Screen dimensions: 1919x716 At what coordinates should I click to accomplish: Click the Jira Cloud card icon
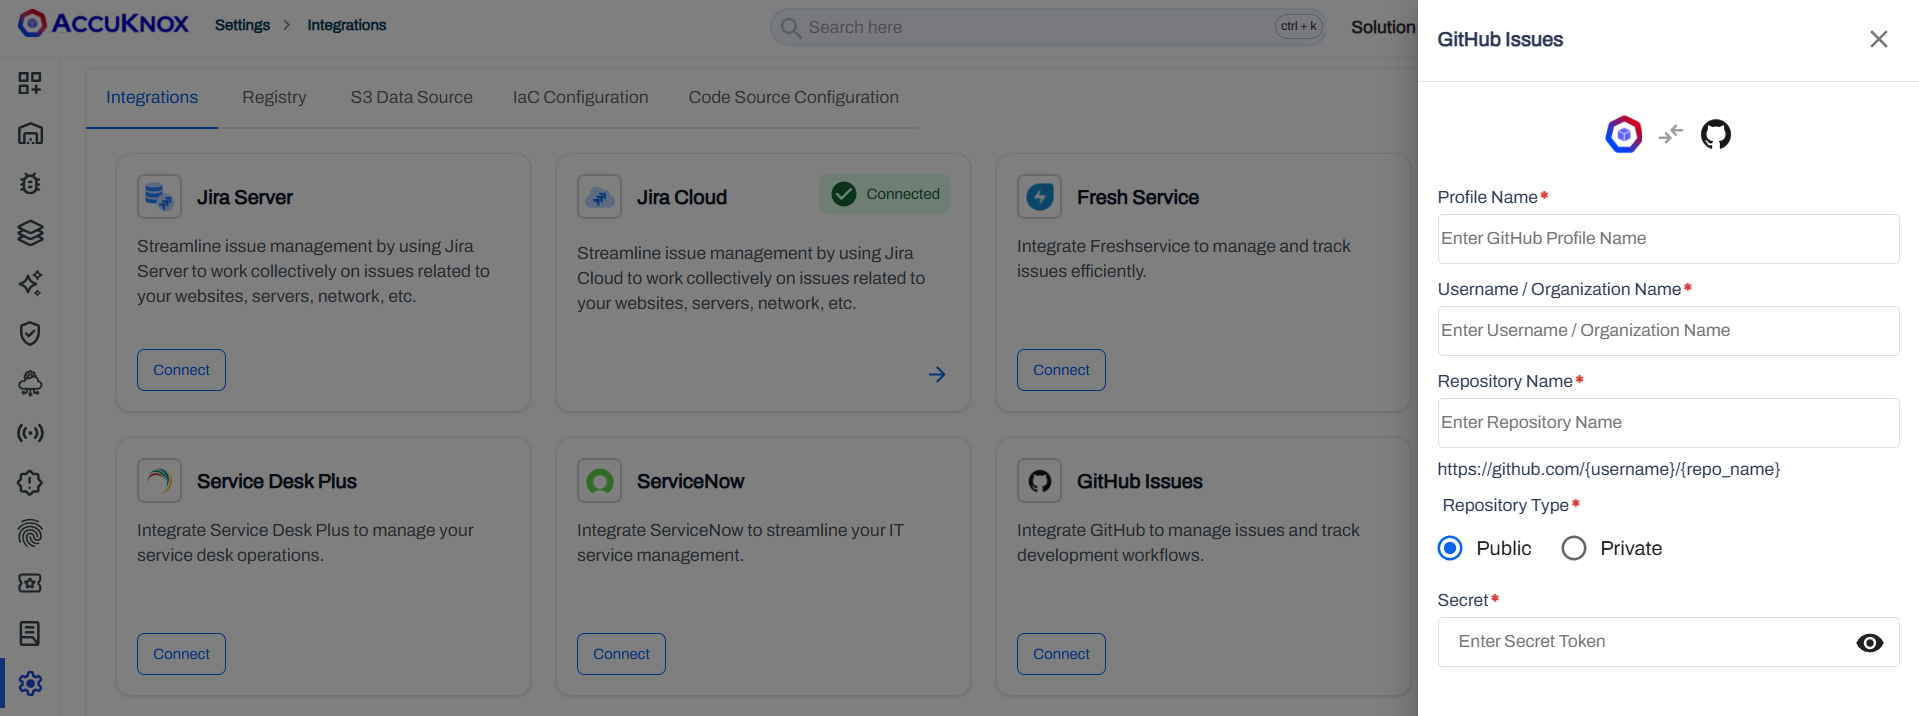(599, 197)
